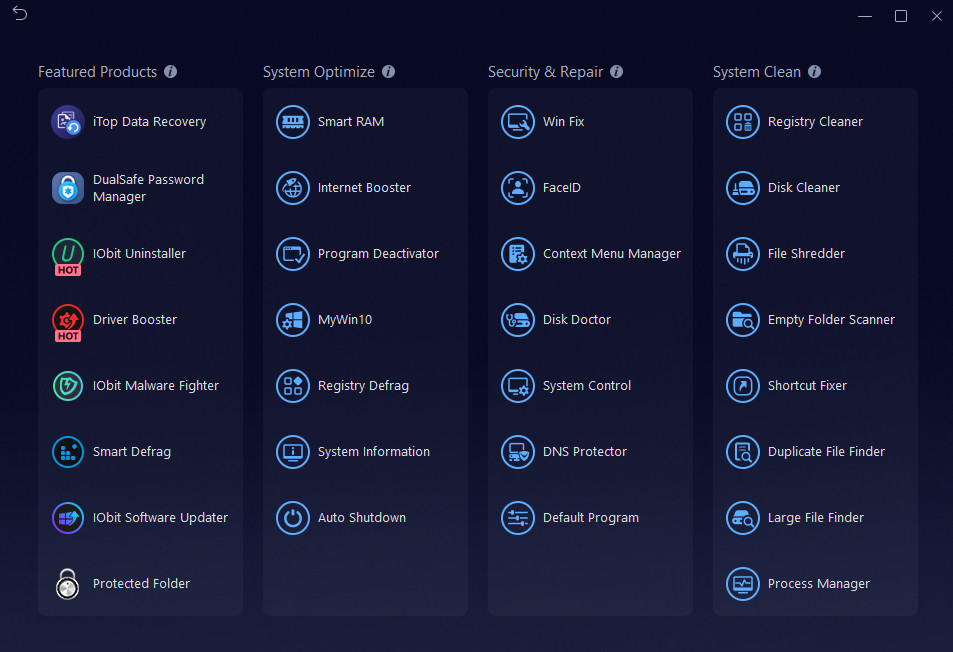The height and width of the screenshot is (652, 953).
Task: Open Disk Cleaner icon
Action: tap(743, 188)
